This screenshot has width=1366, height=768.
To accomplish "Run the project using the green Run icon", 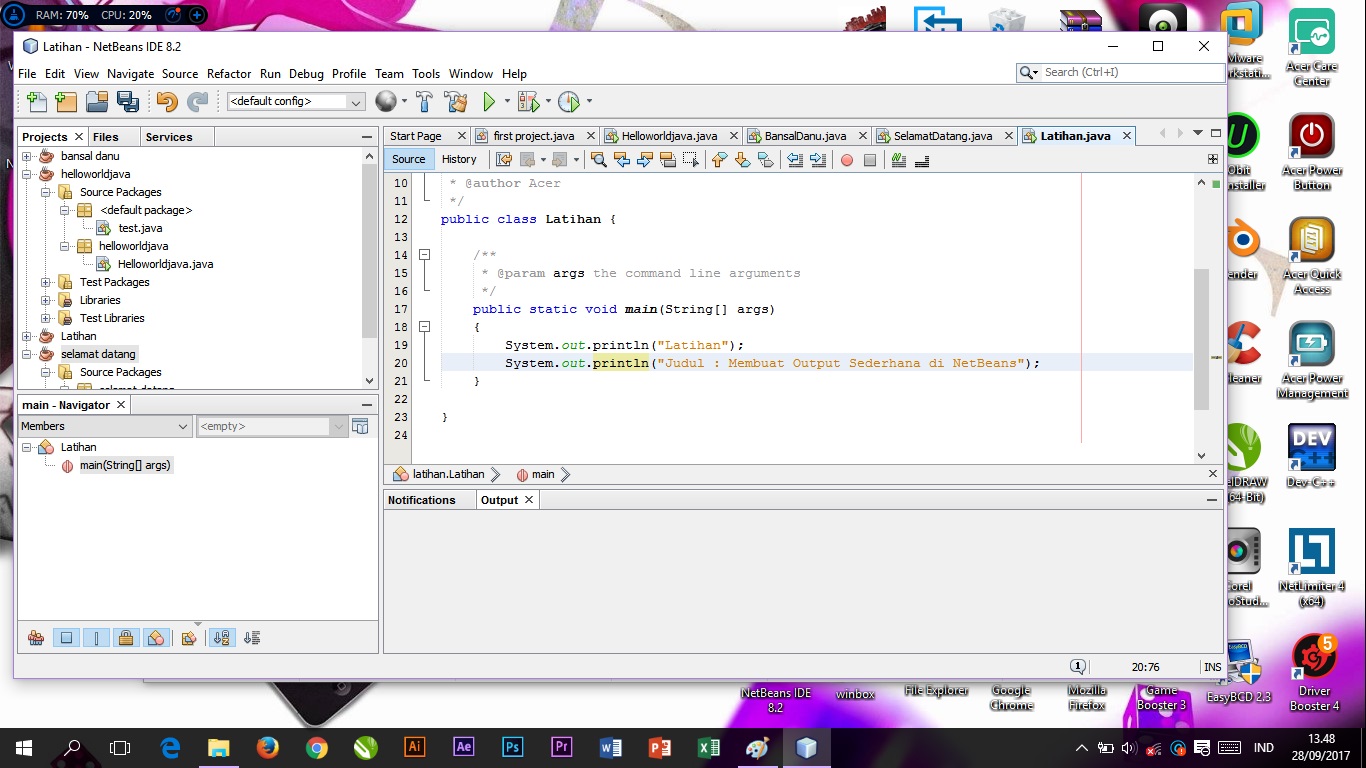I will coord(491,101).
